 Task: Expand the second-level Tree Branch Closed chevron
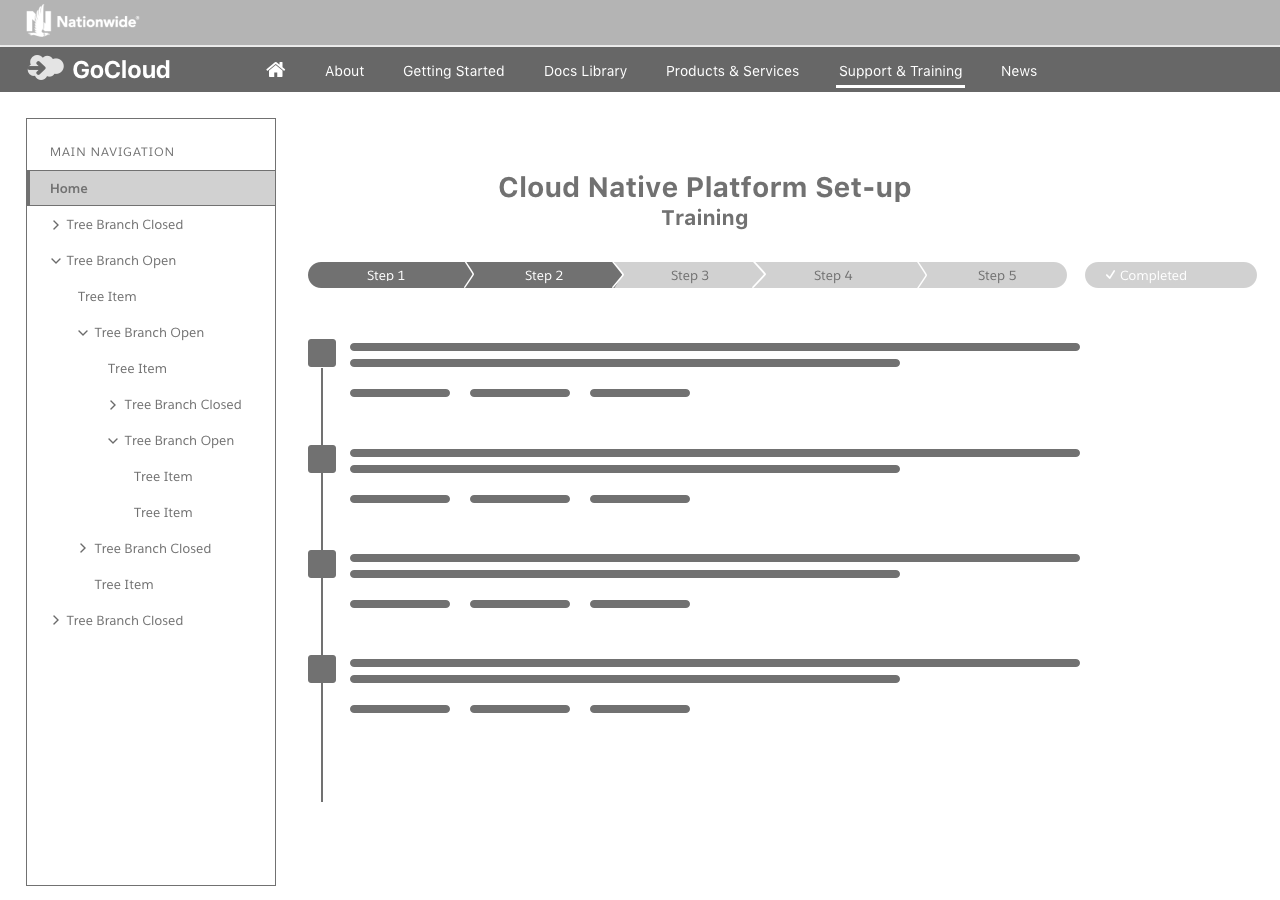pyautogui.click(x=83, y=549)
